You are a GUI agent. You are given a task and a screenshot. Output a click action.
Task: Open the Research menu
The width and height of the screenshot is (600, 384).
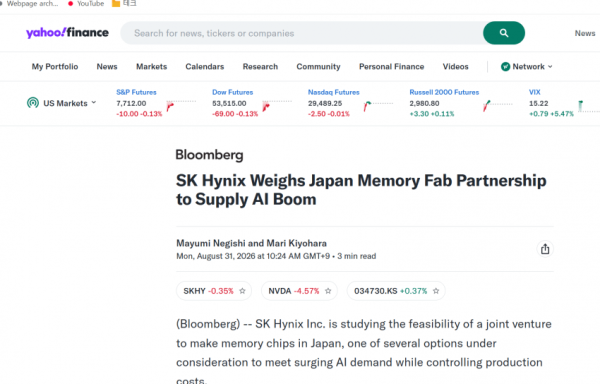(260, 67)
